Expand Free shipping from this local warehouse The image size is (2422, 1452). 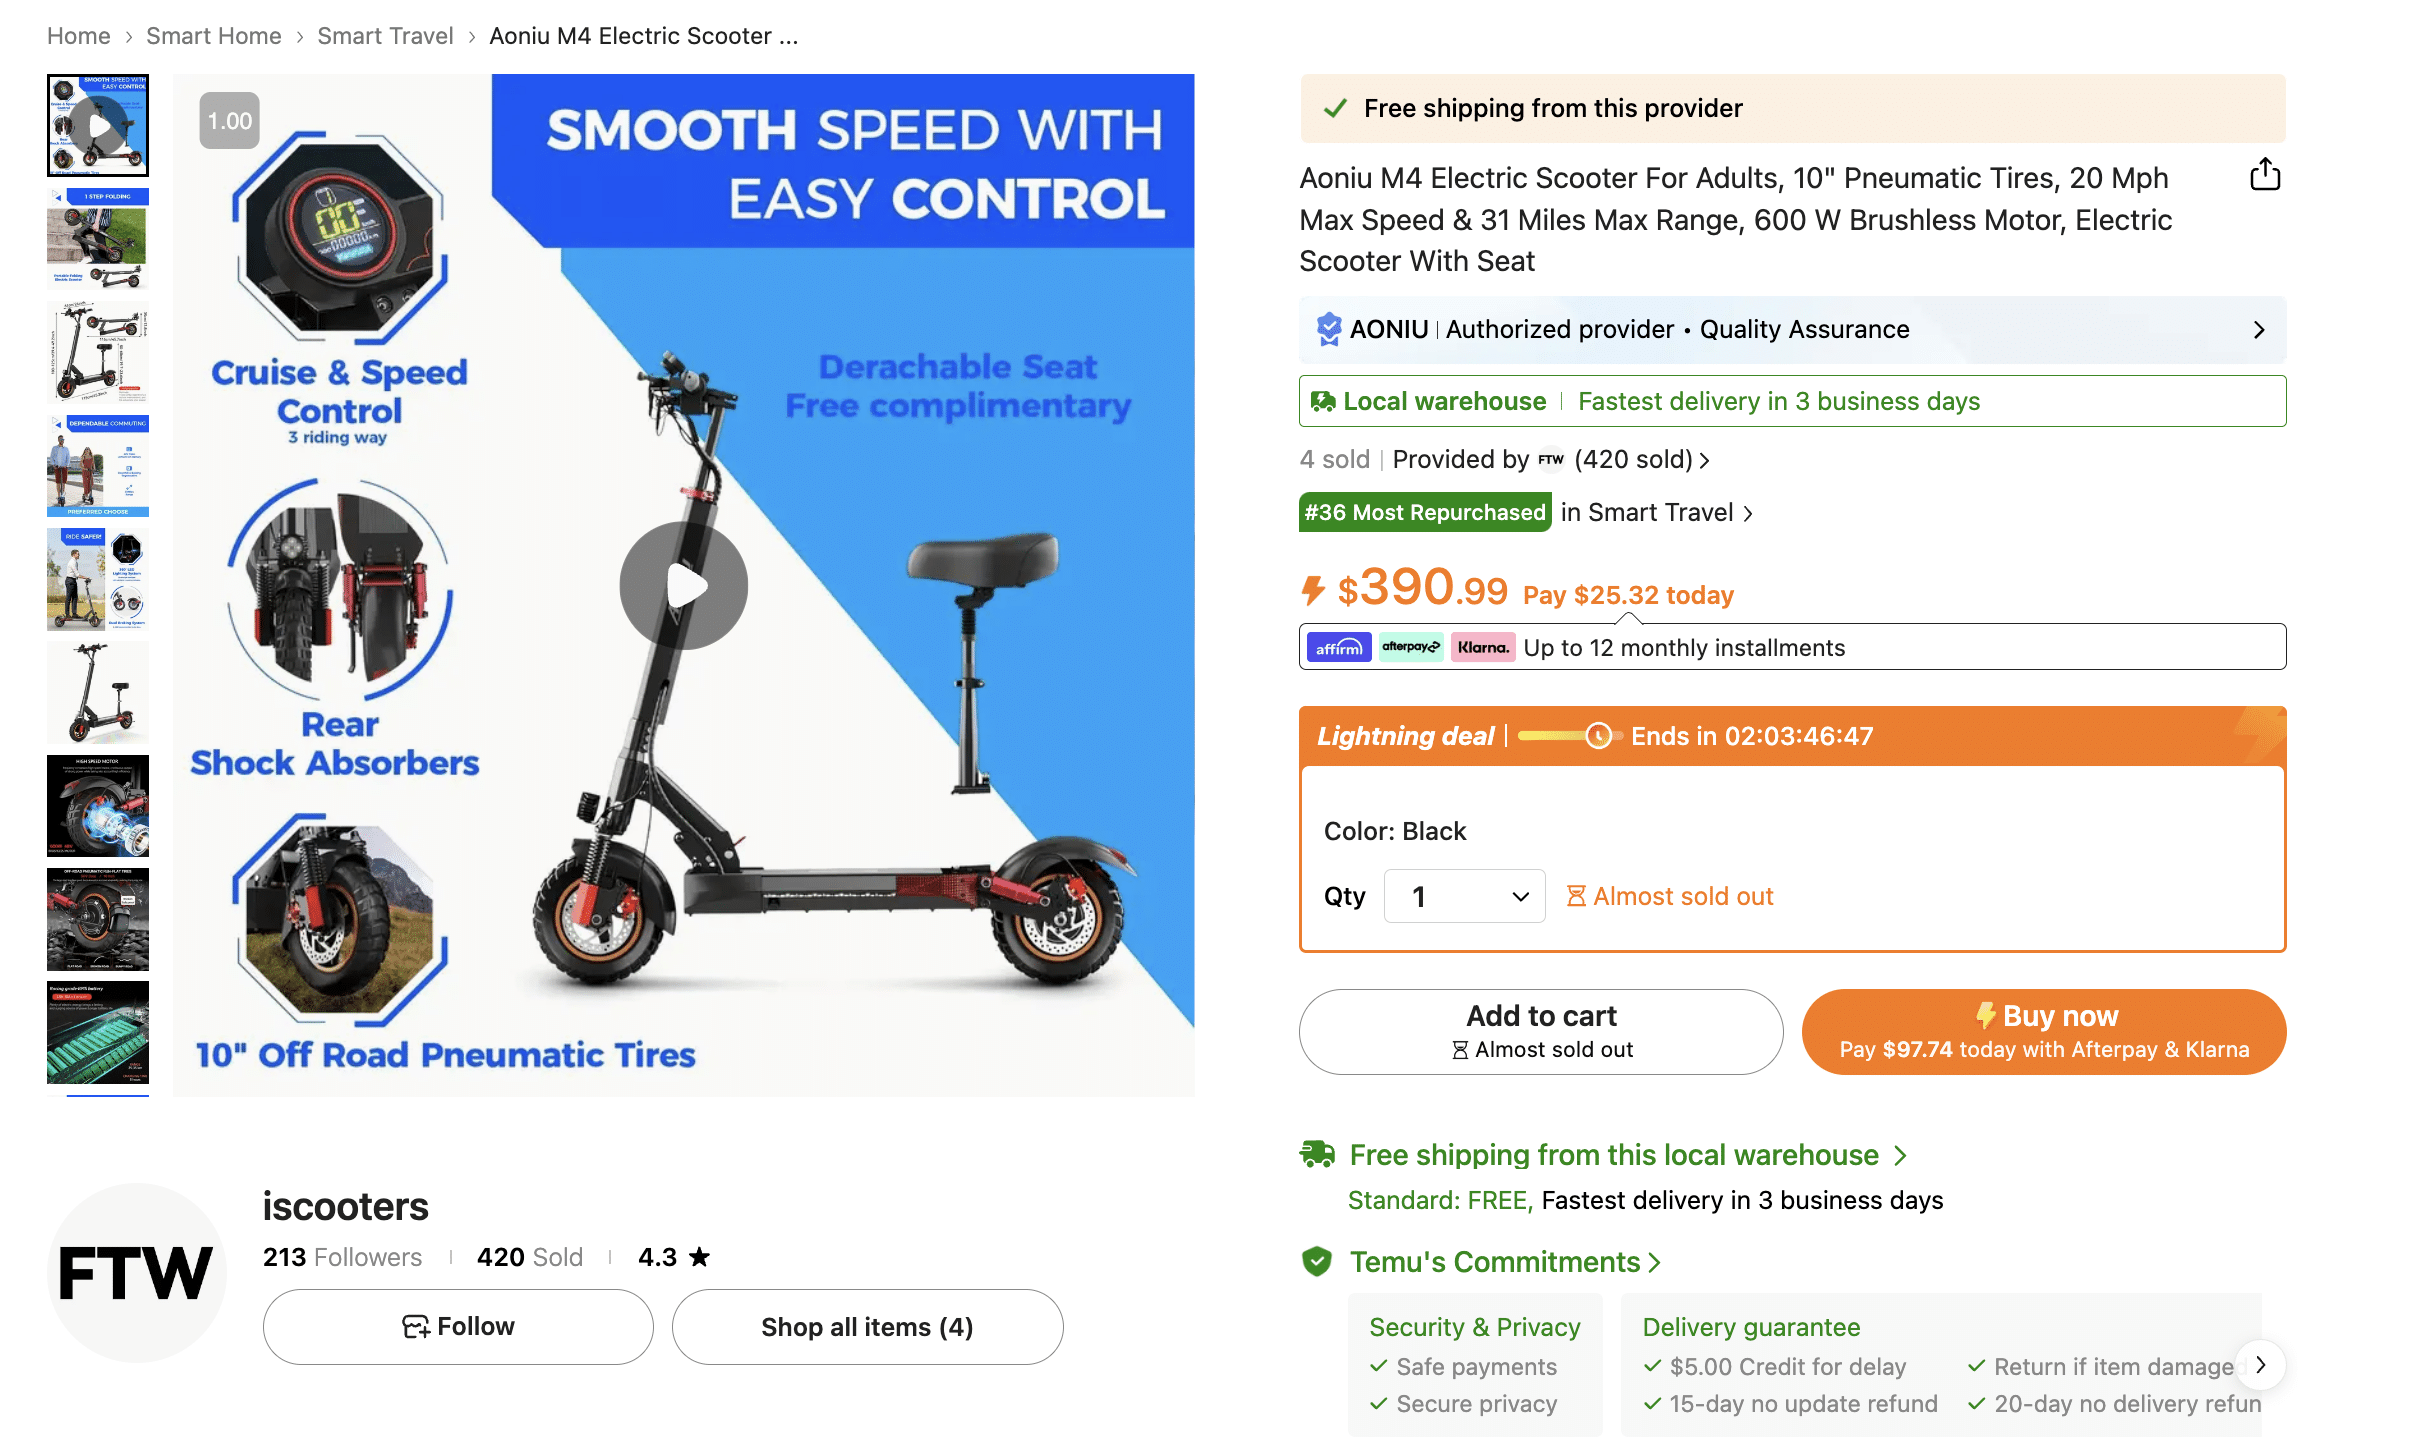click(1900, 1155)
